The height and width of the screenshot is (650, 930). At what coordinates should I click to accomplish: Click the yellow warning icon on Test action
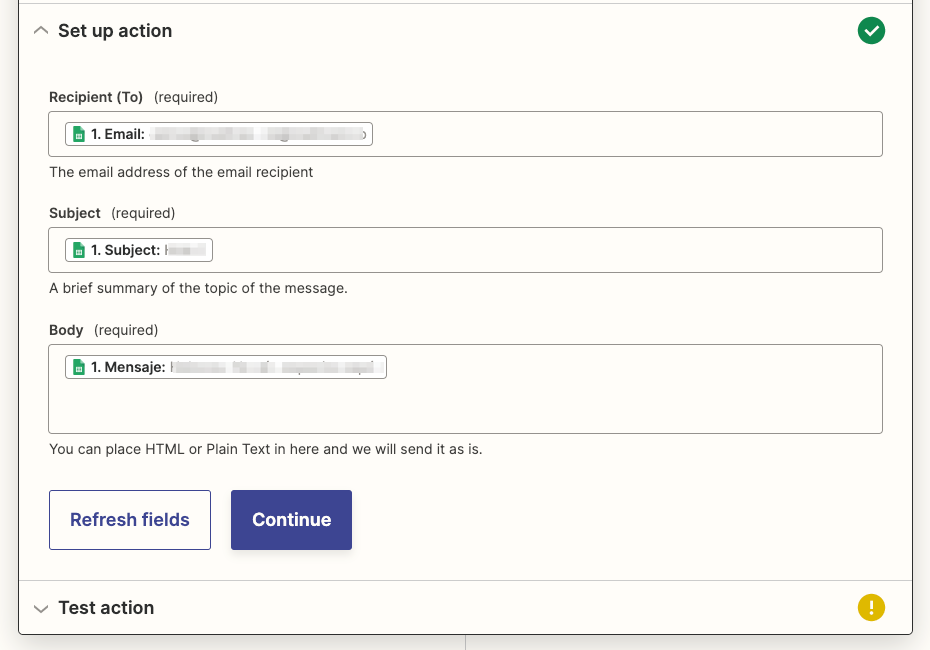click(871, 607)
